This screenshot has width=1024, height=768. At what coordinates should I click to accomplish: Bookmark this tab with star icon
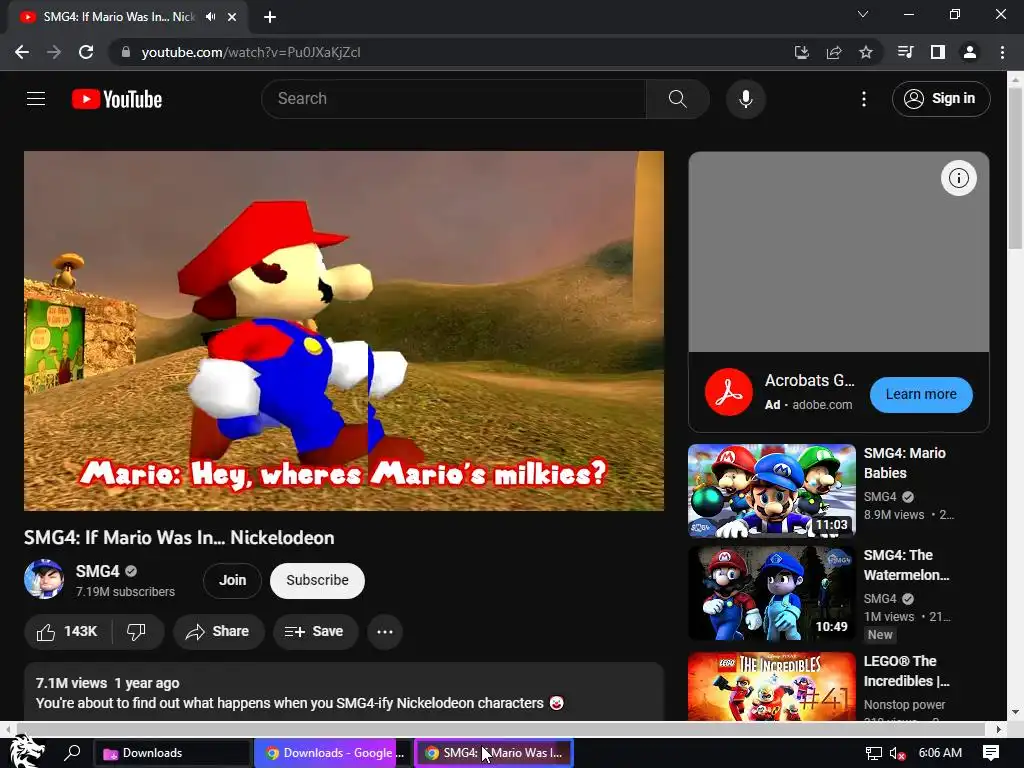coord(865,52)
